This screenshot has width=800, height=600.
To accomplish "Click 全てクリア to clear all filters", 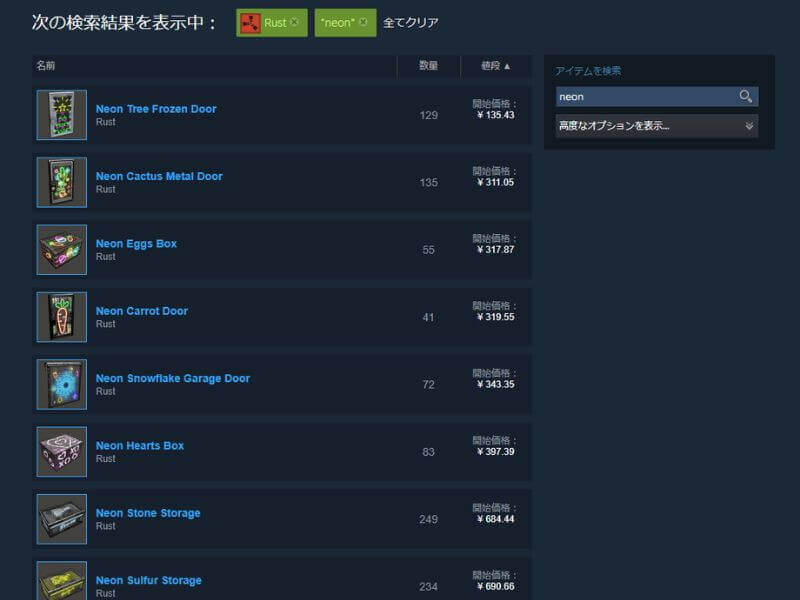I will tap(411, 22).
